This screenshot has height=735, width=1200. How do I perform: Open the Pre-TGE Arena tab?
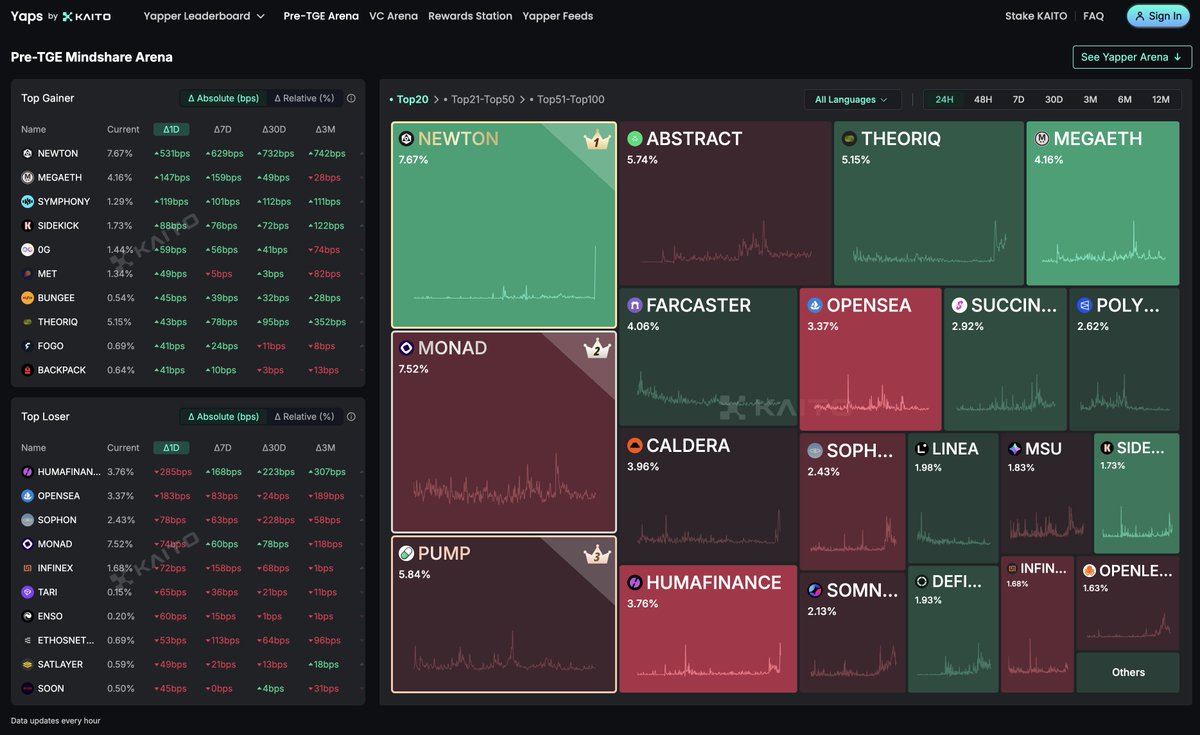coord(321,16)
